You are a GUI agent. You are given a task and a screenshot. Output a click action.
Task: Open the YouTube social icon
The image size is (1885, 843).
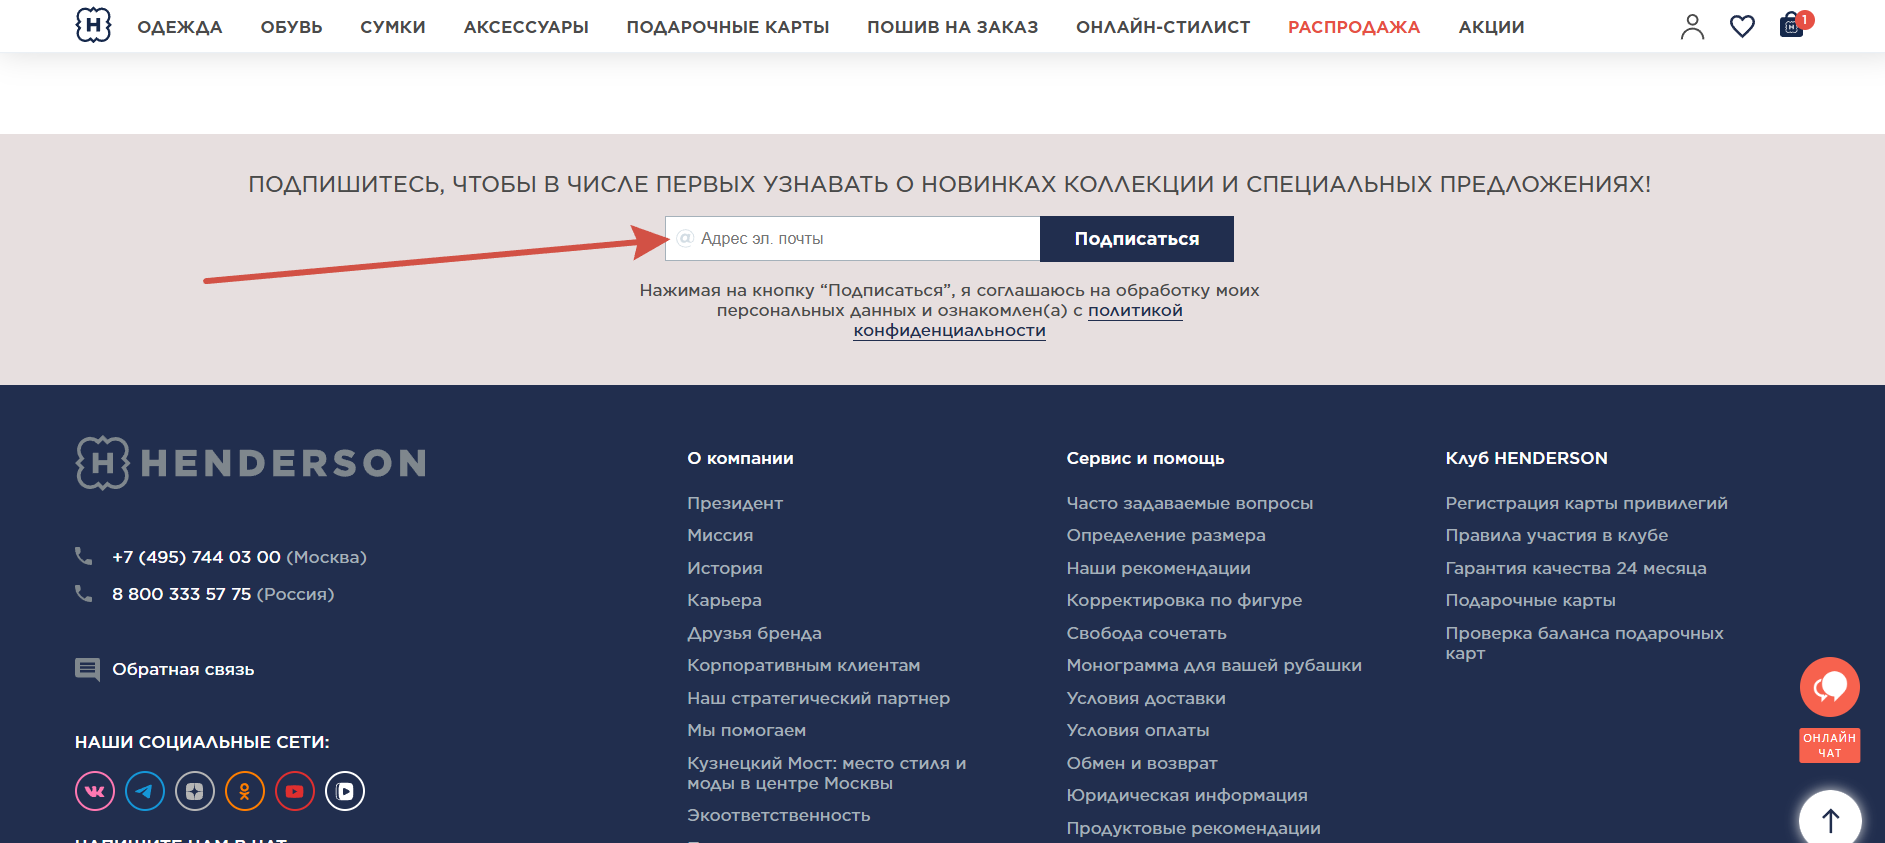point(295,791)
